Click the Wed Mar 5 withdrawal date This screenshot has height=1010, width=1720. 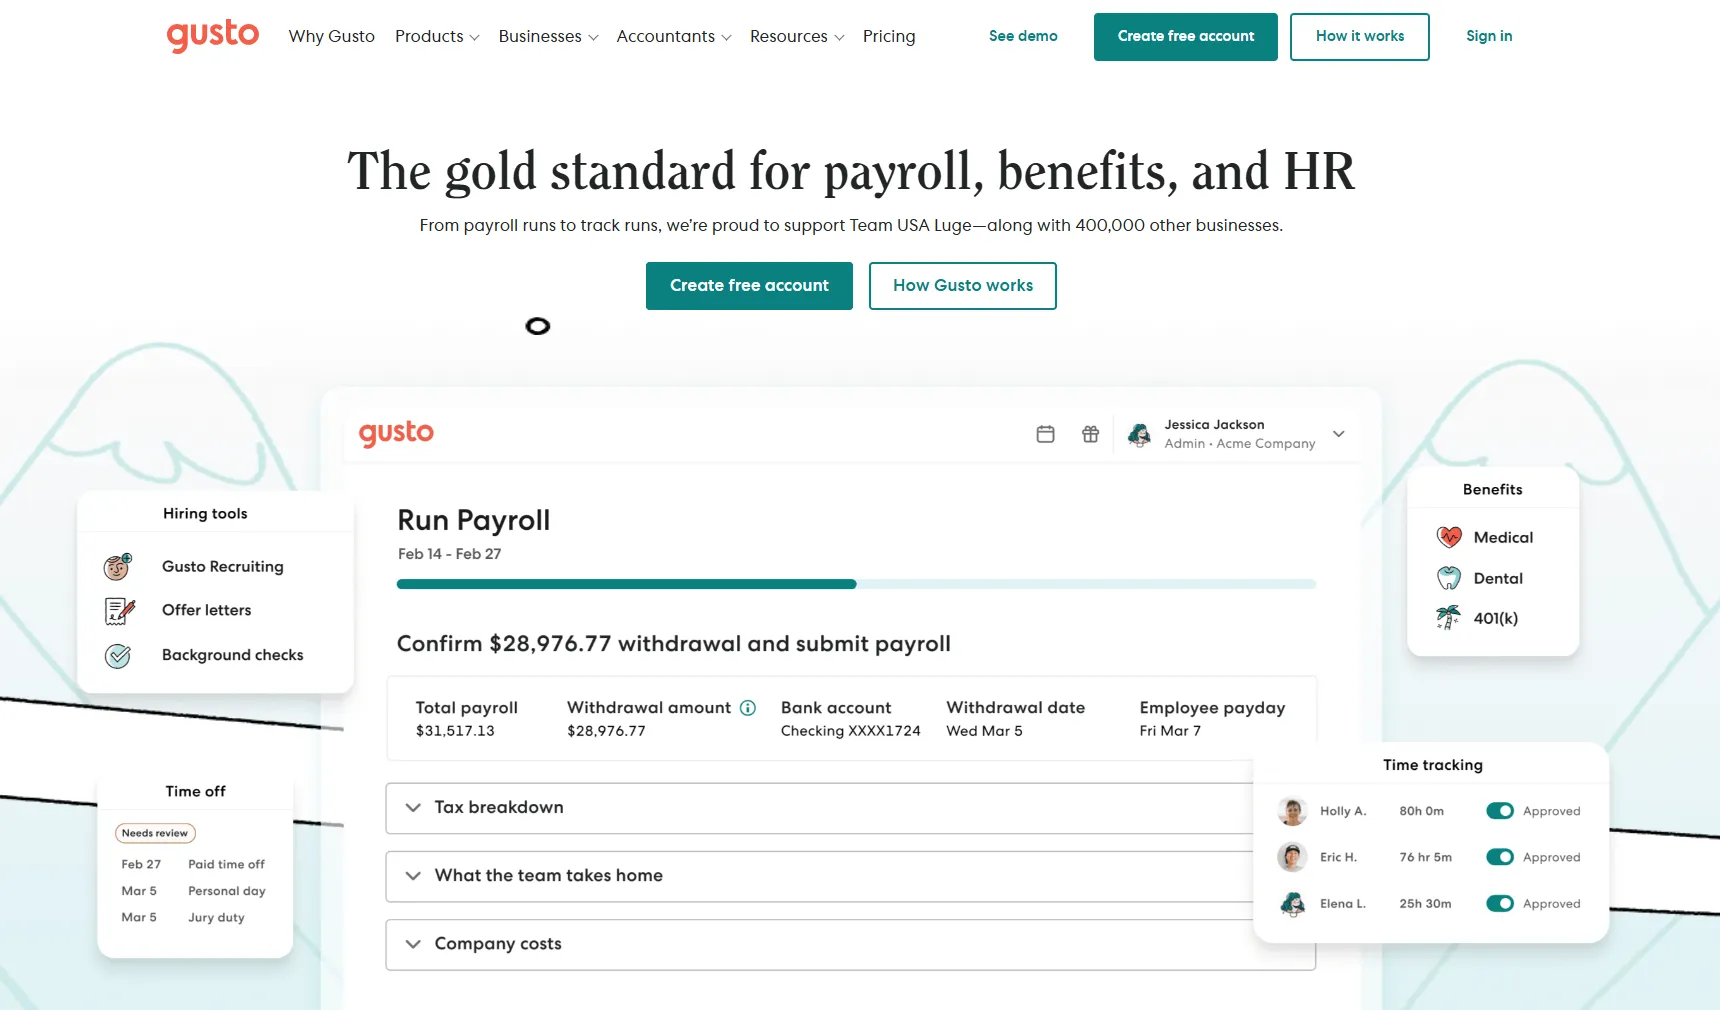coord(984,731)
